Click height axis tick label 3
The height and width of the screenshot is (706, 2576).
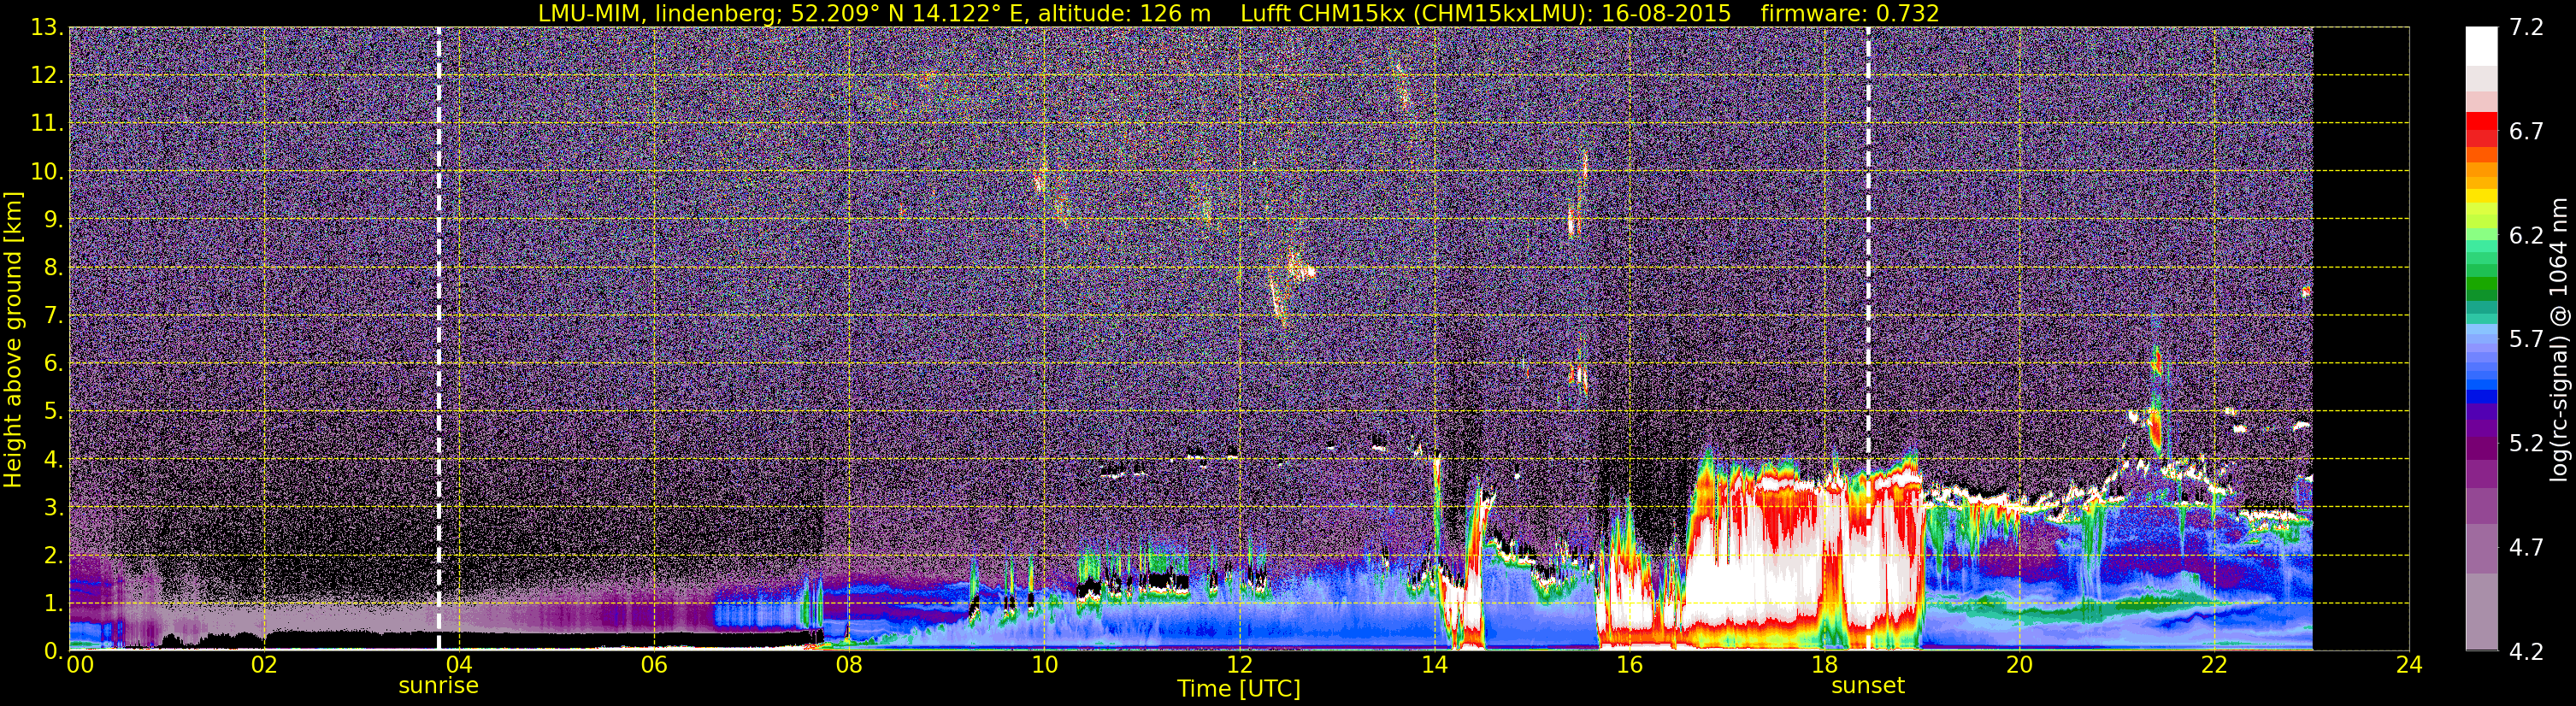[x=54, y=508]
